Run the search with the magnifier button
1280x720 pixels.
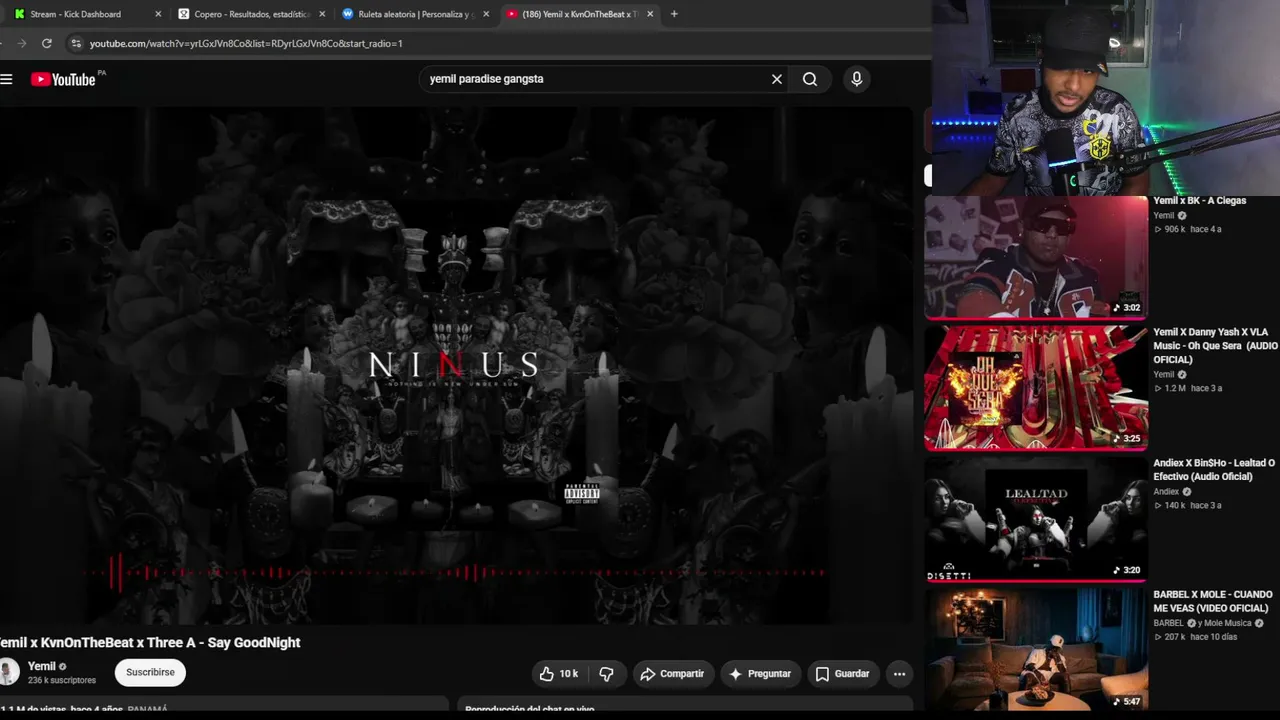tap(810, 79)
